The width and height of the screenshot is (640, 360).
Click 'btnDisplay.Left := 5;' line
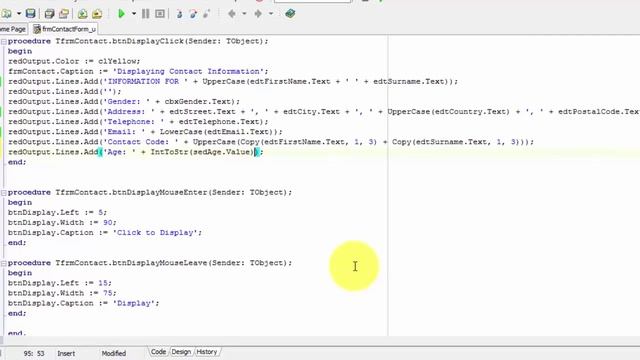pyautogui.click(x=57, y=213)
